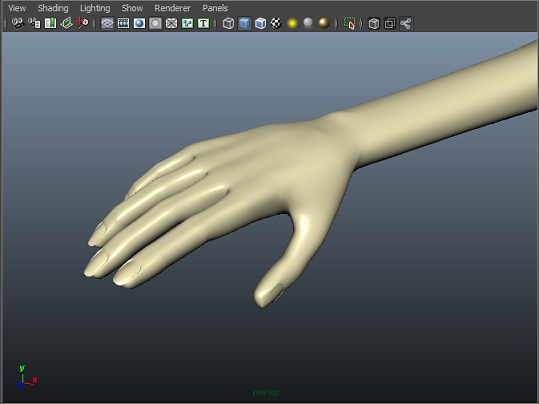The width and height of the screenshot is (539, 404).
Task: Click the Isolate Select icon
Action: click(x=350, y=23)
